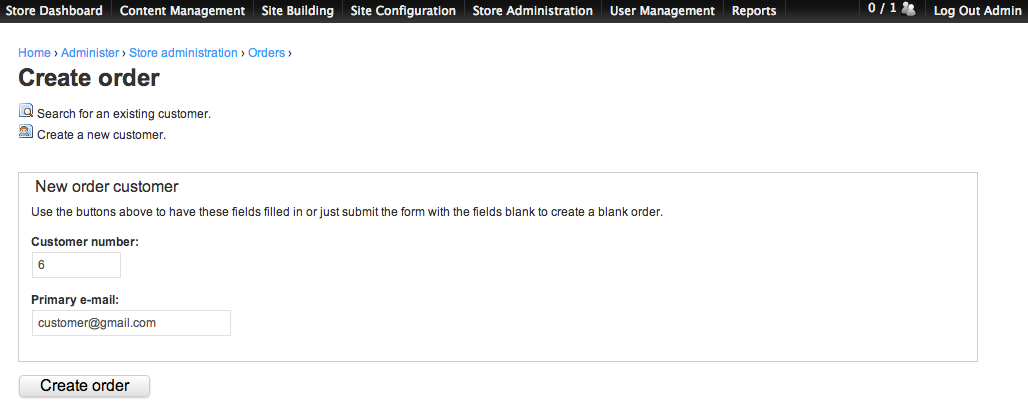Focus the Primary e-mail input field
This screenshot has height=407, width=1028.
coord(131,323)
